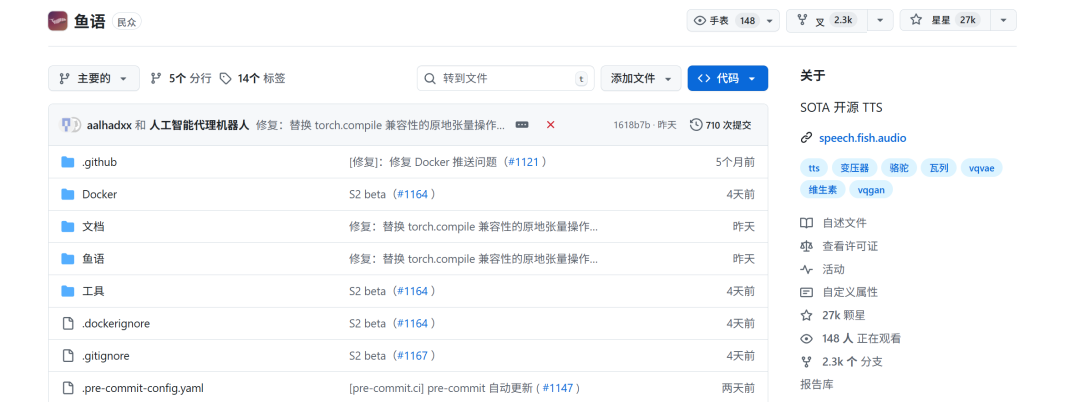Open the commit message ellipsis button
The width and height of the screenshot is (1080, 402).
pyautogui.click(x=521, y=125)
